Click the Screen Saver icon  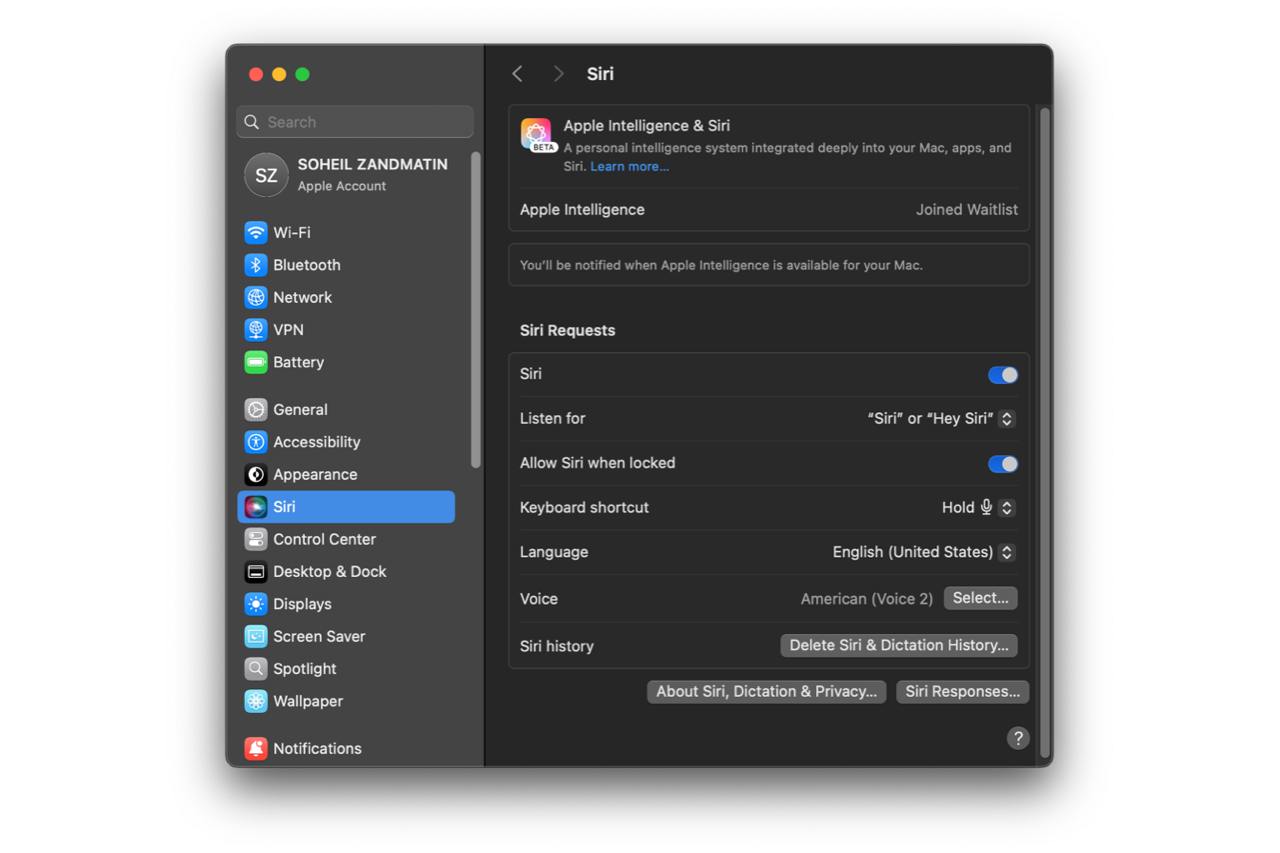(256, 636)
